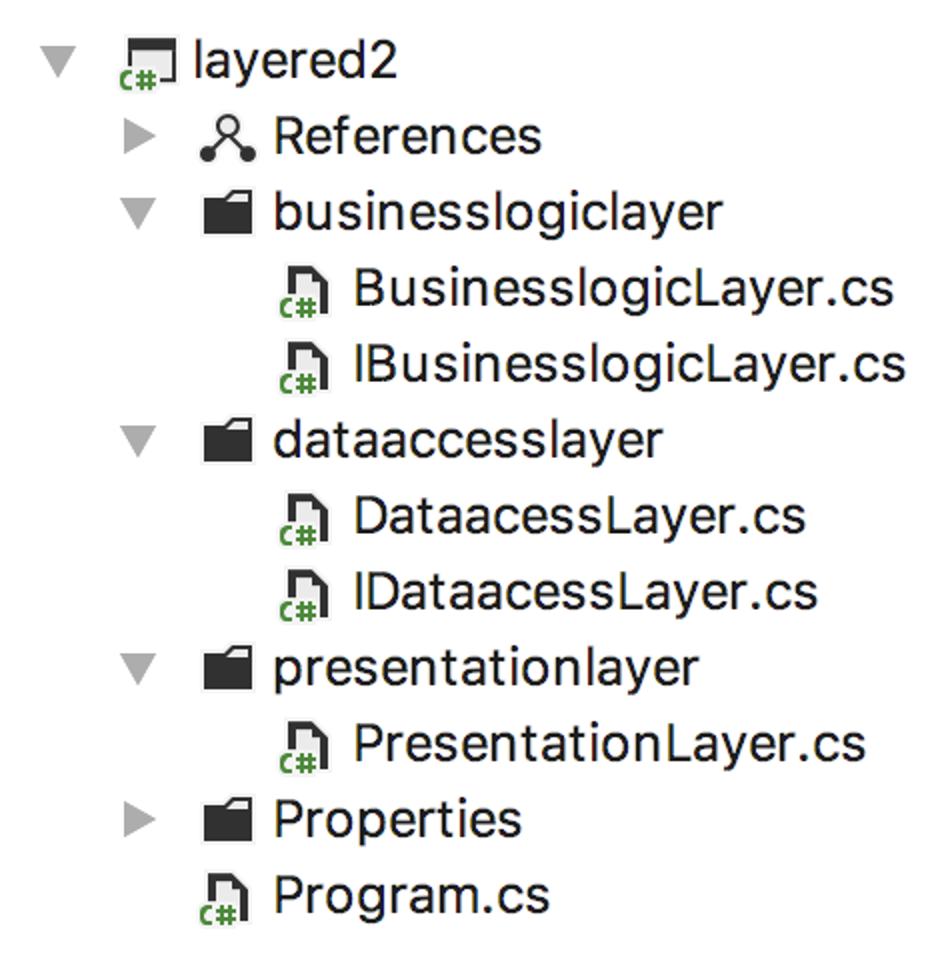Collapse the presentationlayer folder
The height and width of the screenshot is (962, 946).
[138, 668]
